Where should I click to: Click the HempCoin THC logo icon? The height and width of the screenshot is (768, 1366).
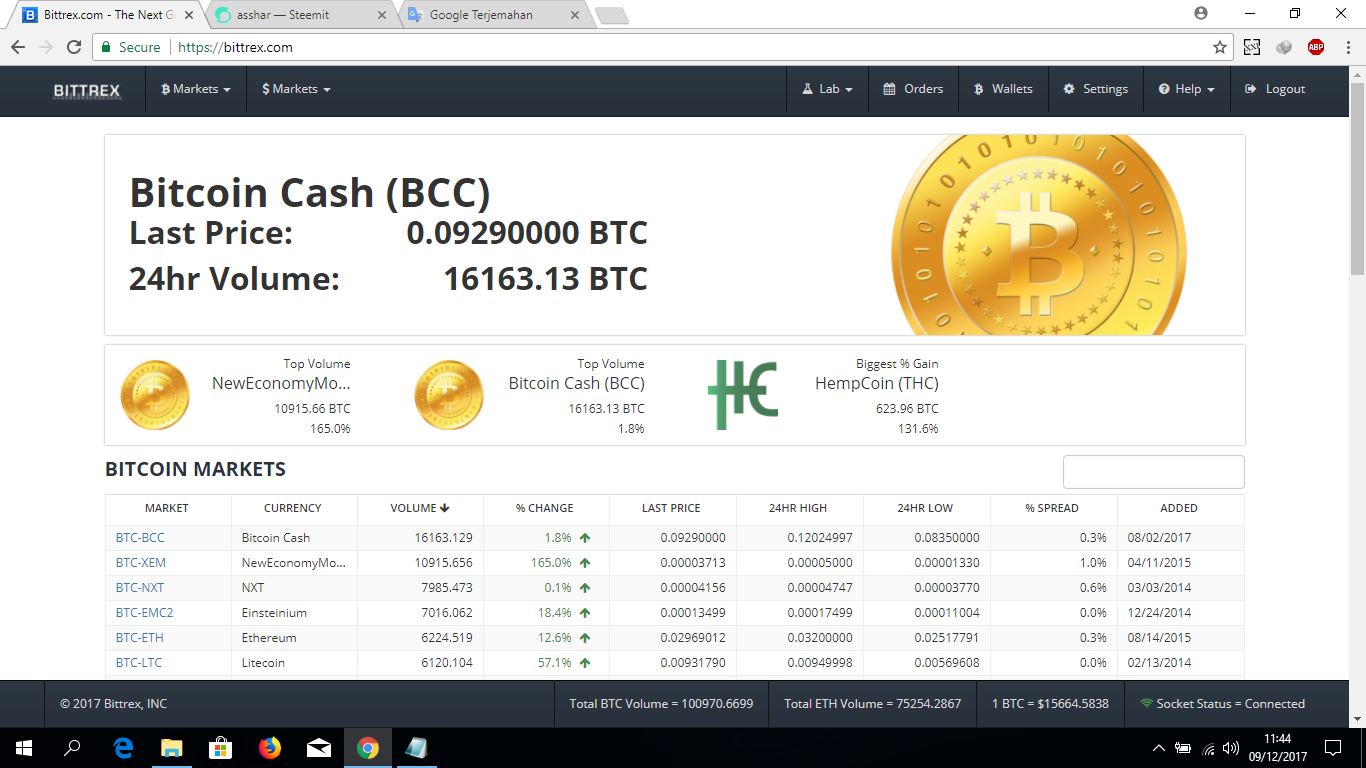743,395
